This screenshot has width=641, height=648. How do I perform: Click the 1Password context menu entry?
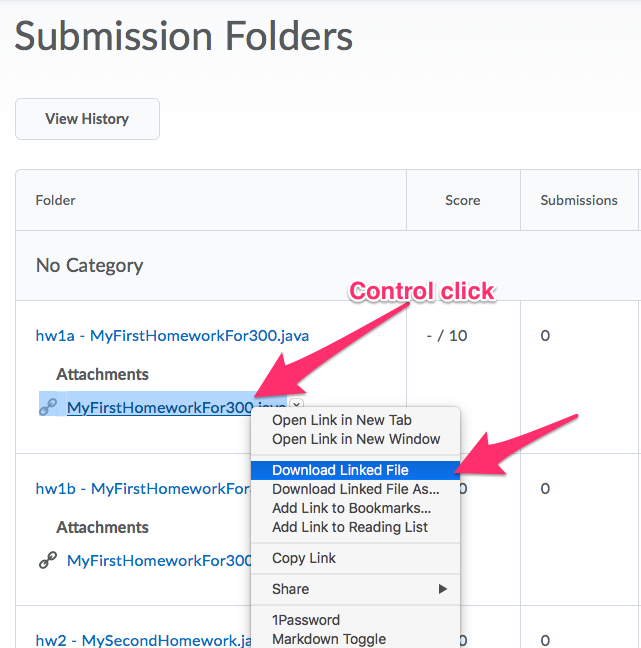pos(306,620)
